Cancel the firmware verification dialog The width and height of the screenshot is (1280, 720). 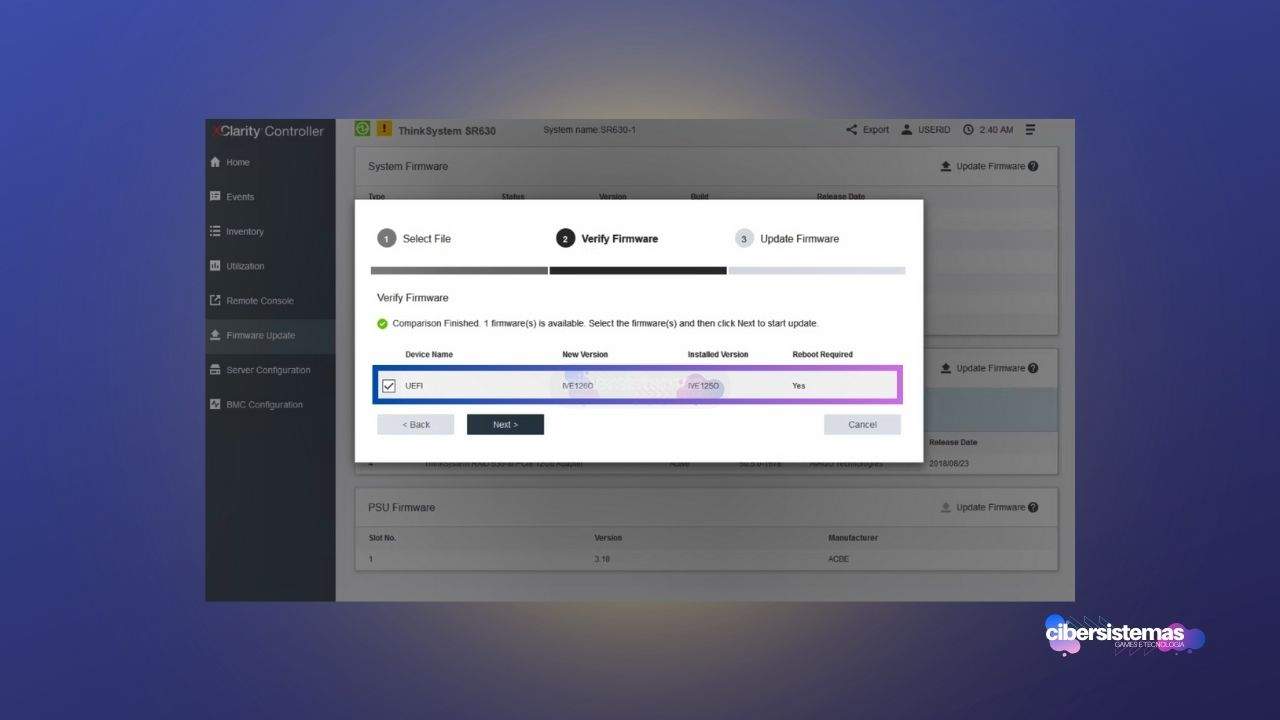[862, 425]
